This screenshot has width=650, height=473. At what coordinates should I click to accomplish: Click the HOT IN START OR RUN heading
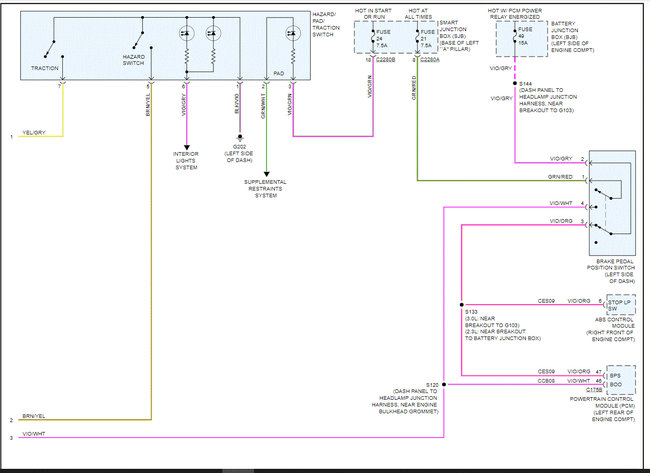[x=374, y=14]
